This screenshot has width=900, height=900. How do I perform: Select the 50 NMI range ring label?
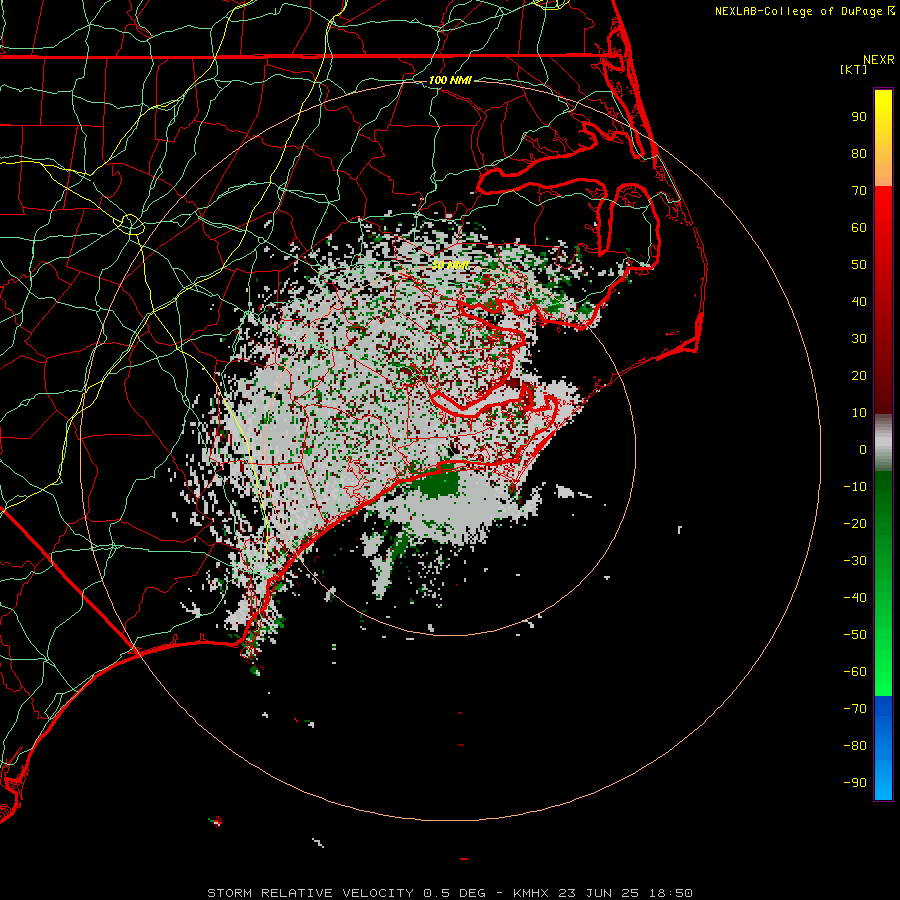450,265
